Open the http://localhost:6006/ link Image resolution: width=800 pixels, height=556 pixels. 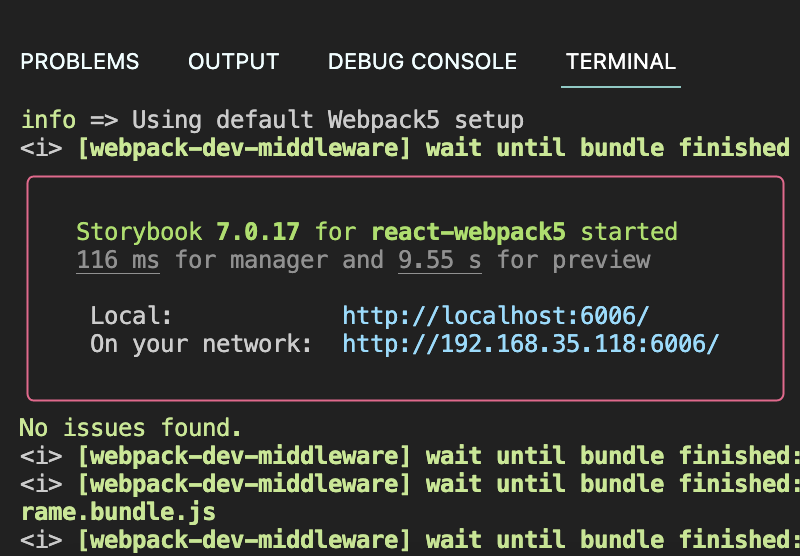[x=495, y=315]
